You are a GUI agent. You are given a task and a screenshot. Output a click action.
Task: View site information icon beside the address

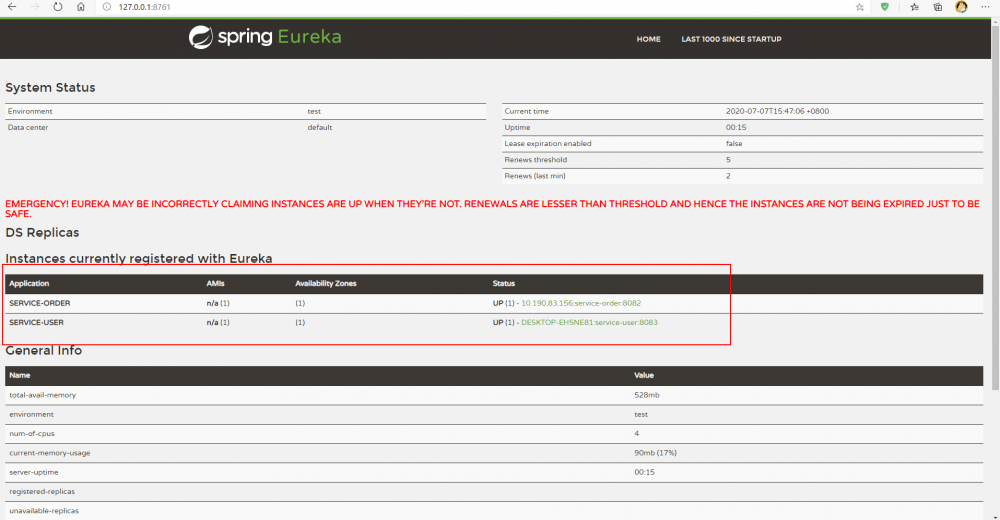(107, 7)
